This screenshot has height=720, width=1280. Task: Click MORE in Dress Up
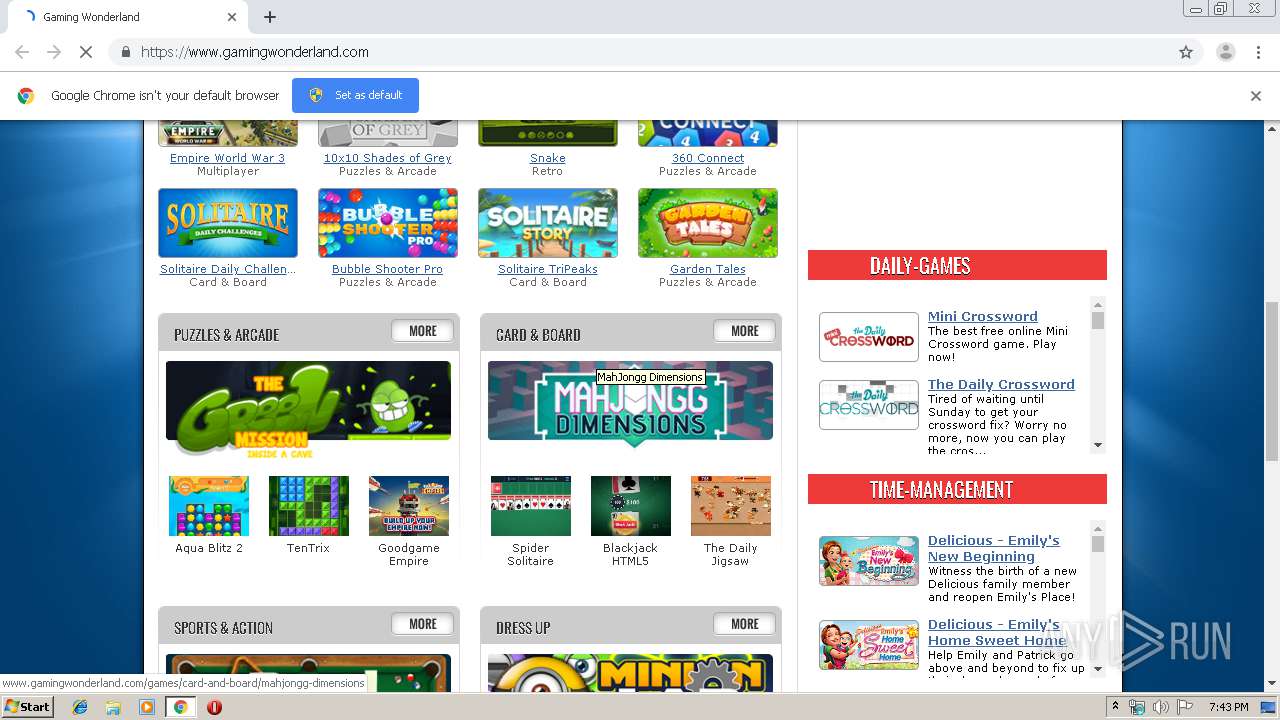745,624
